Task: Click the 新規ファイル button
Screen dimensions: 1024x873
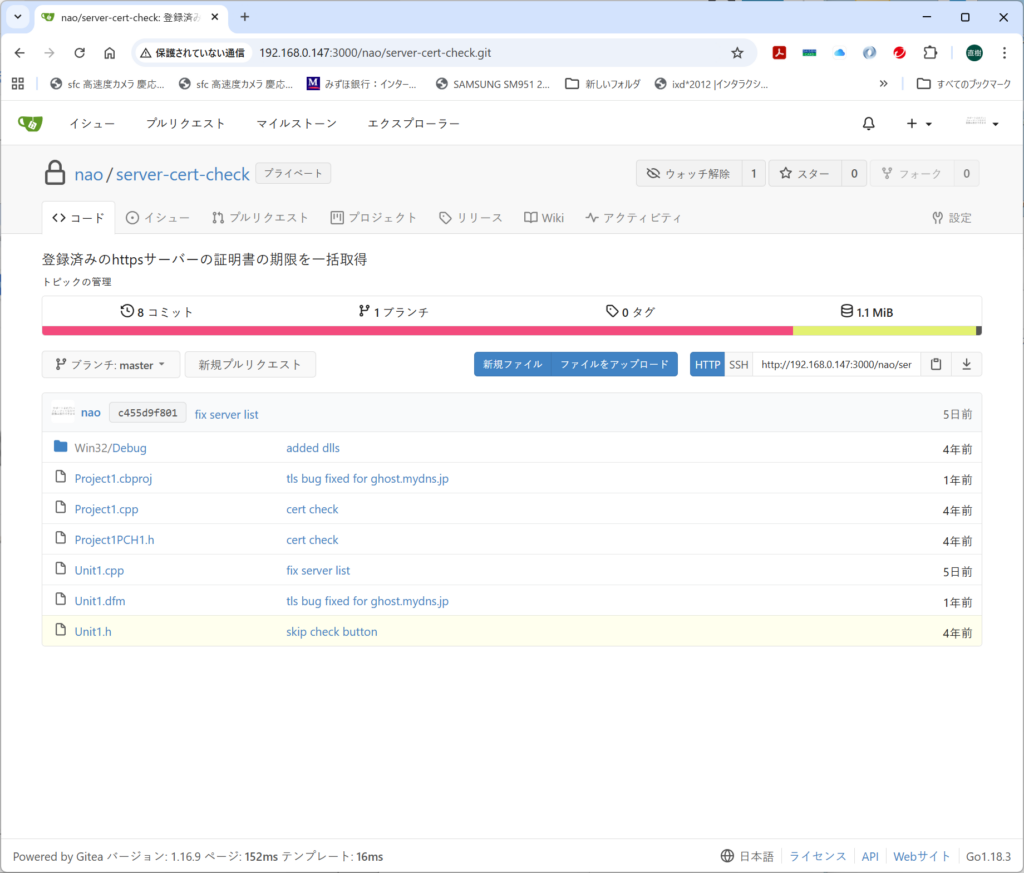Action: pos(512,365)
